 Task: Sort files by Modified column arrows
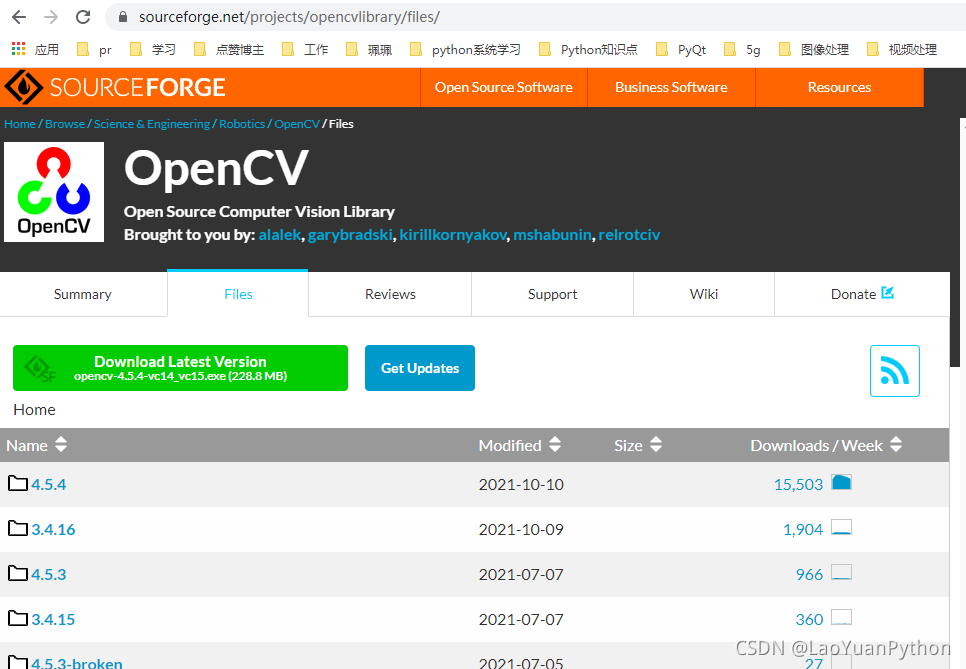(x=554, y=444)
